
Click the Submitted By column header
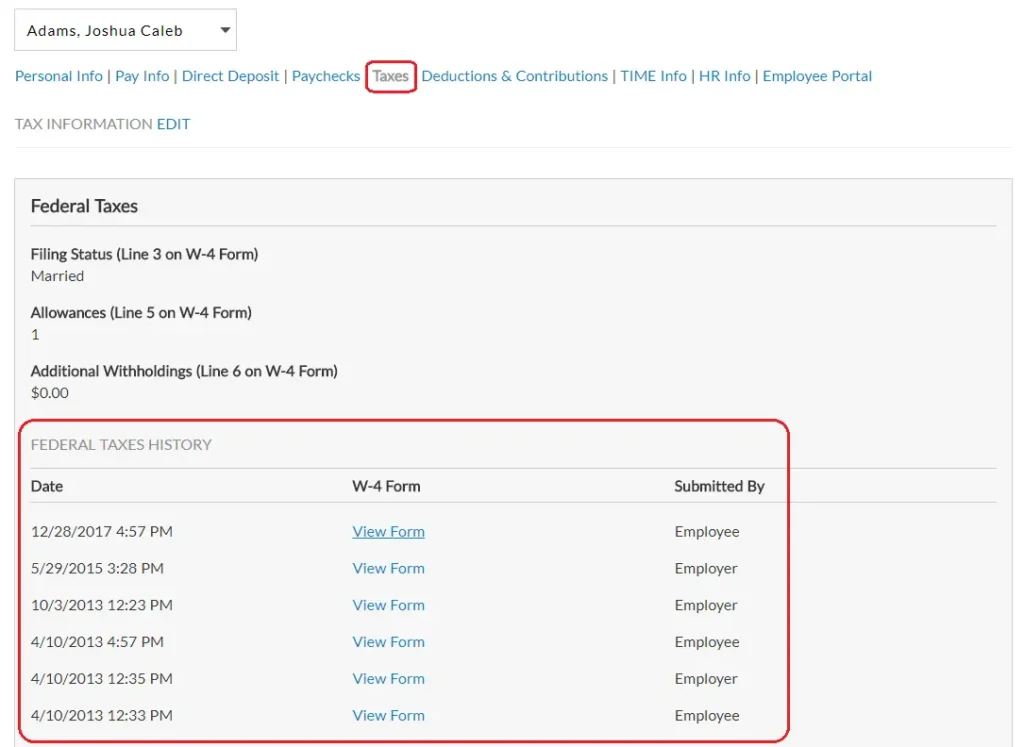719,486
